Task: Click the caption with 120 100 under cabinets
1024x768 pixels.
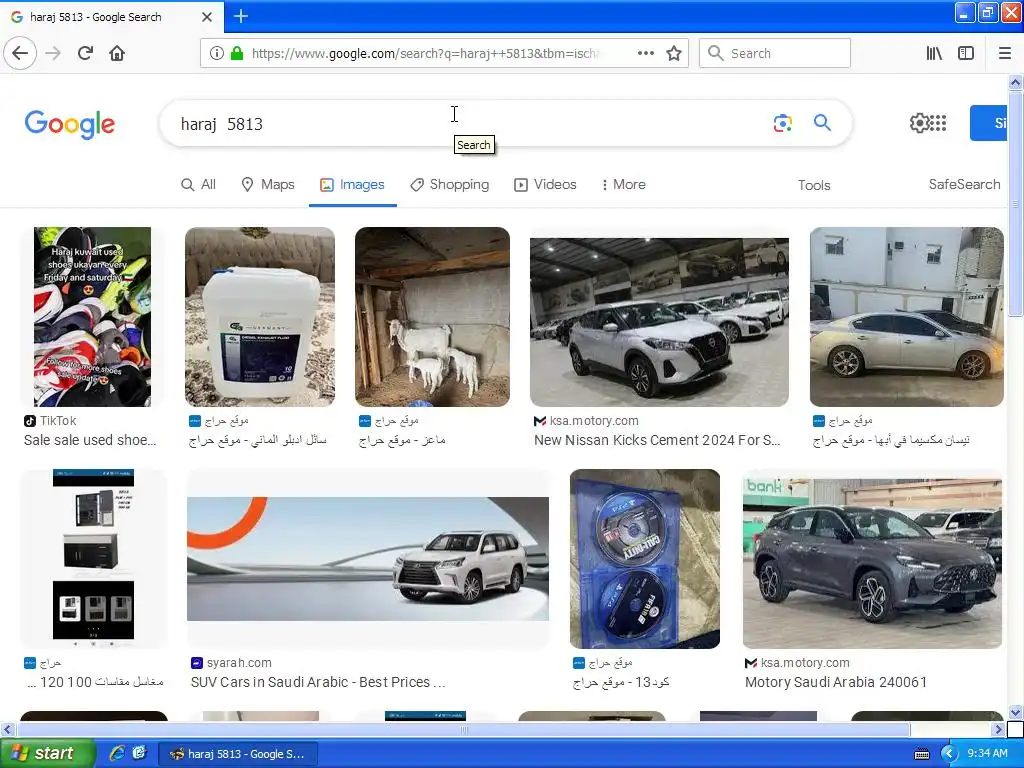Action: [x=95, y=682]
